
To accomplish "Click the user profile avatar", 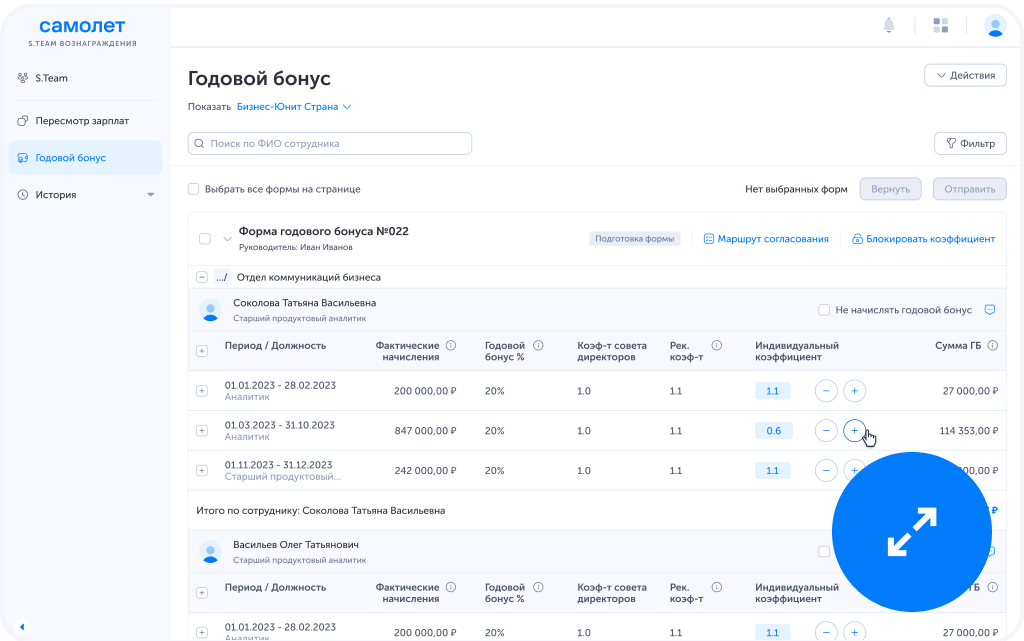I will point(994,26).
